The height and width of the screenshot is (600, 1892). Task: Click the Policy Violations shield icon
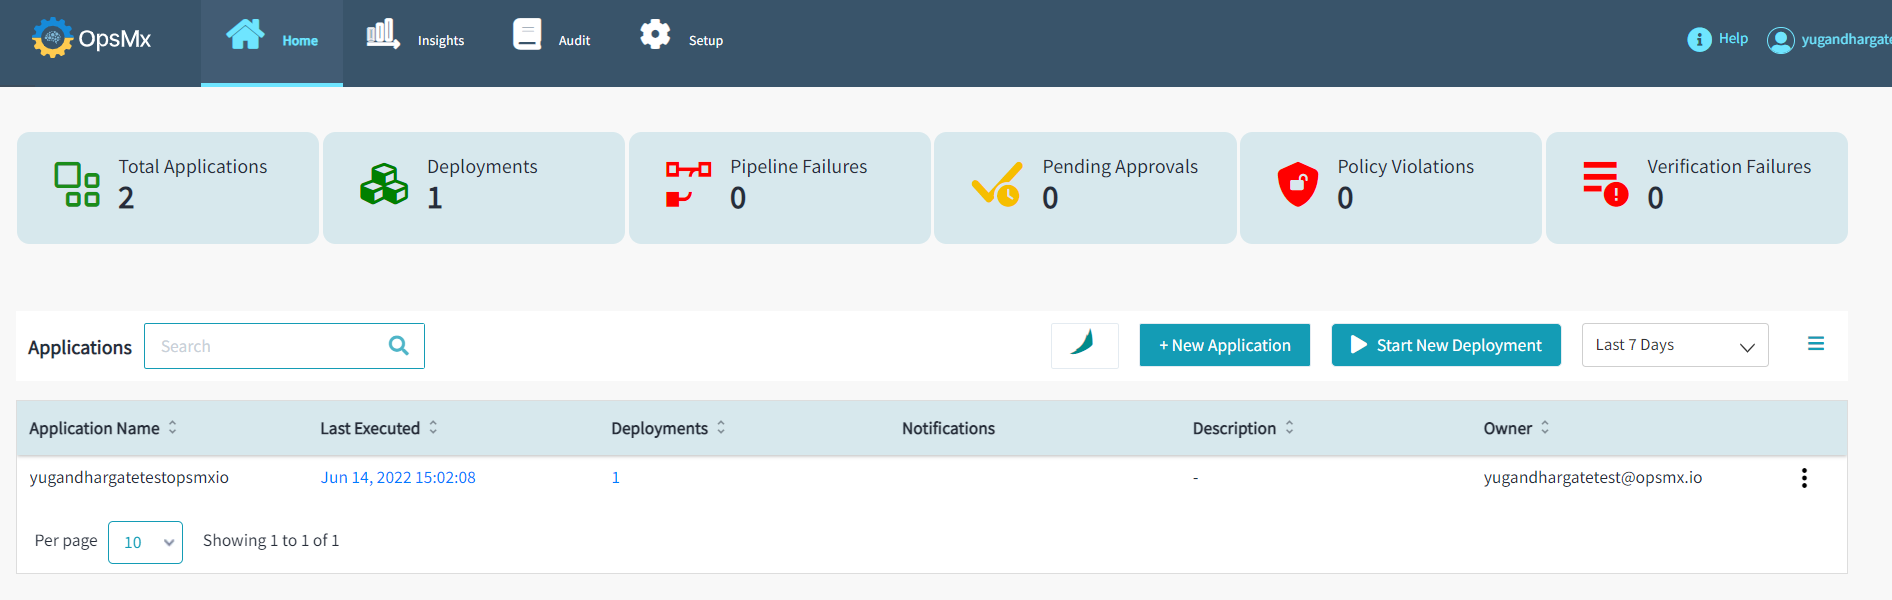click(1297, 185)
